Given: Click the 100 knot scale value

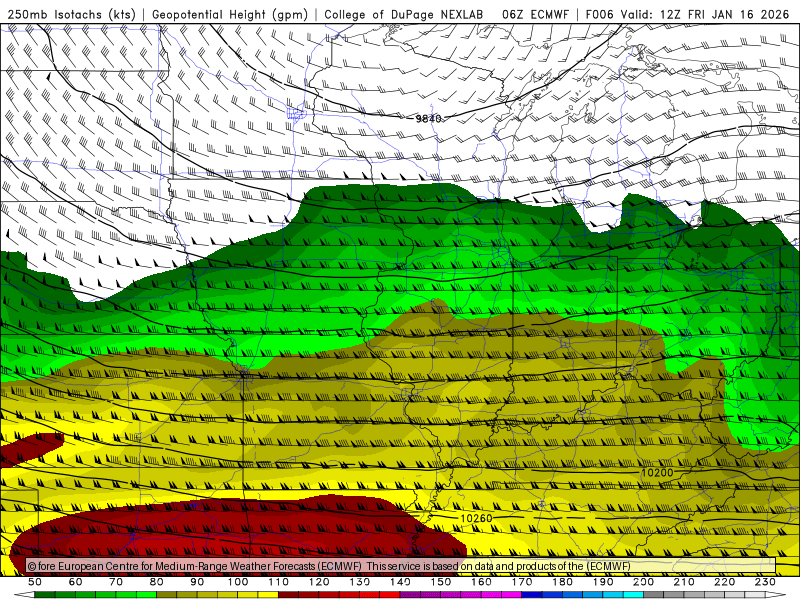Looking at the screenshot, I should point(238,582).
